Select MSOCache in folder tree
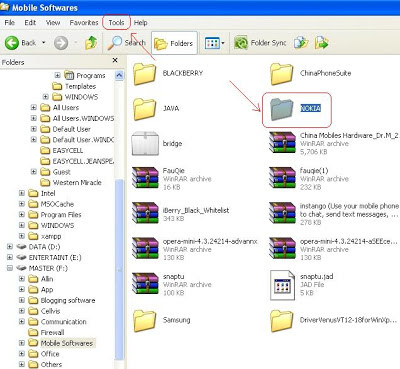The image size is (400, 369). coord(57,204)
